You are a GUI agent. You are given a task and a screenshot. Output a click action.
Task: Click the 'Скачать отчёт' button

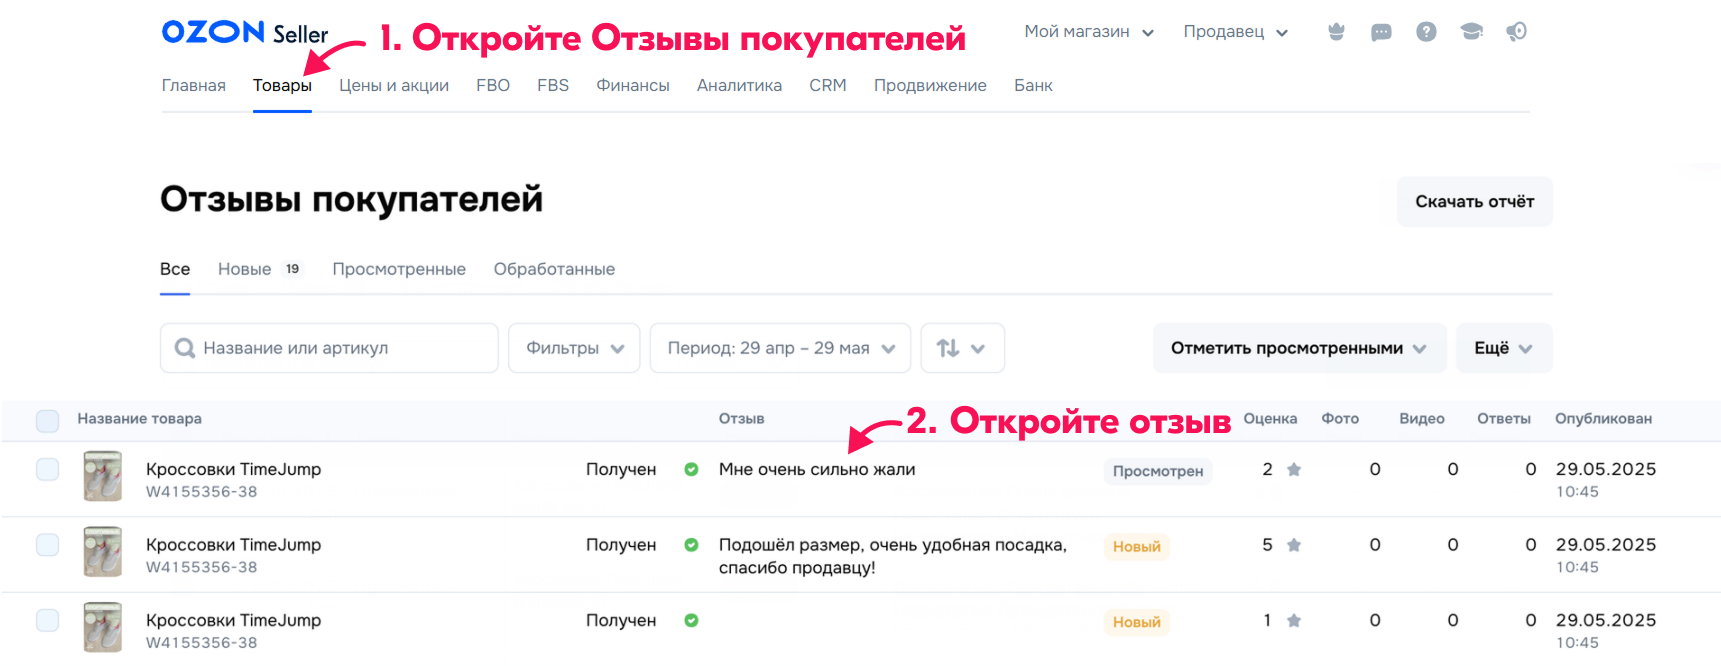pos(1474,201)
